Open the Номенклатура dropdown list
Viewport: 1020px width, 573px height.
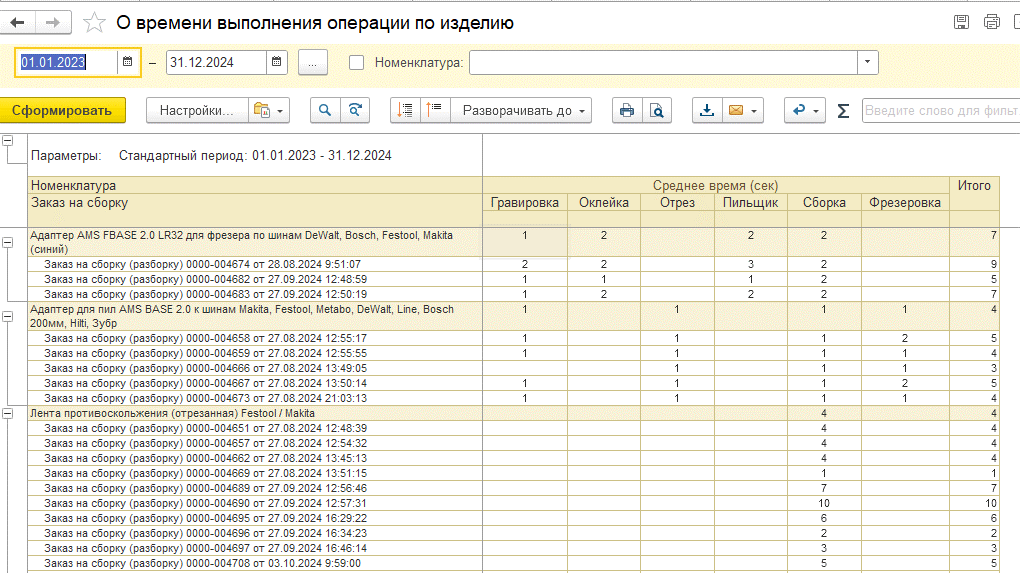[867, 62]
